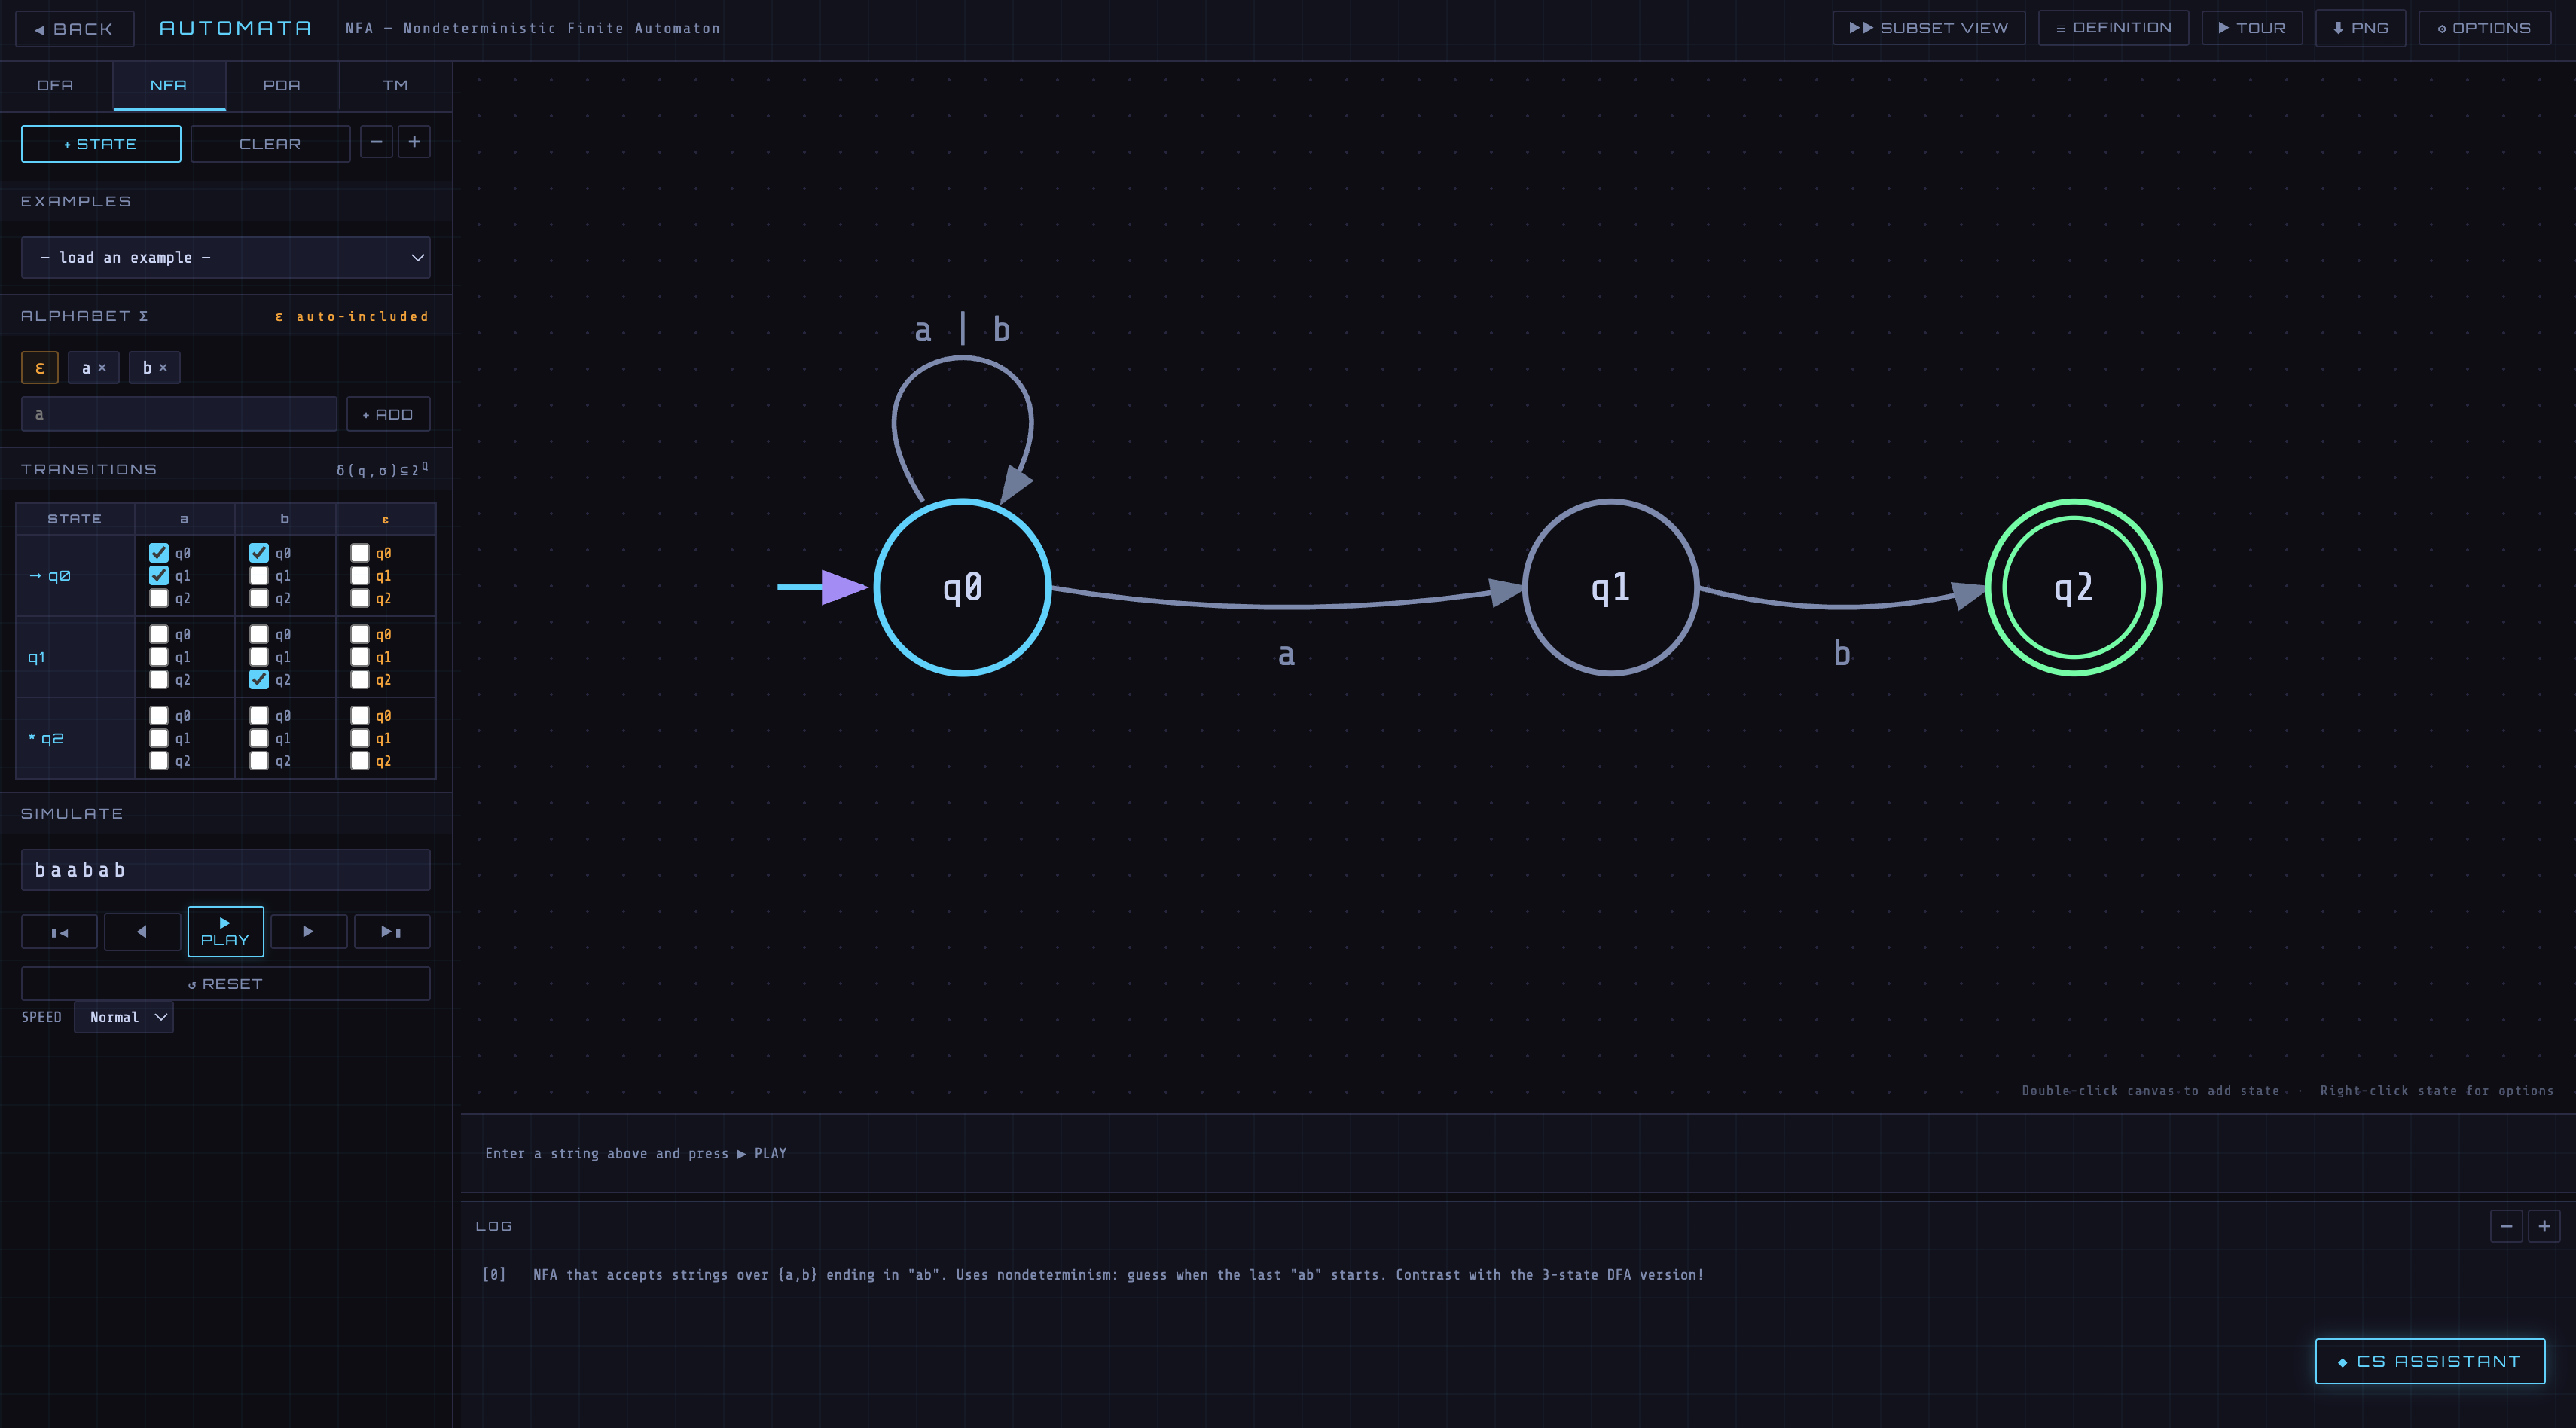Skip to end of simulation

(391, 932)
